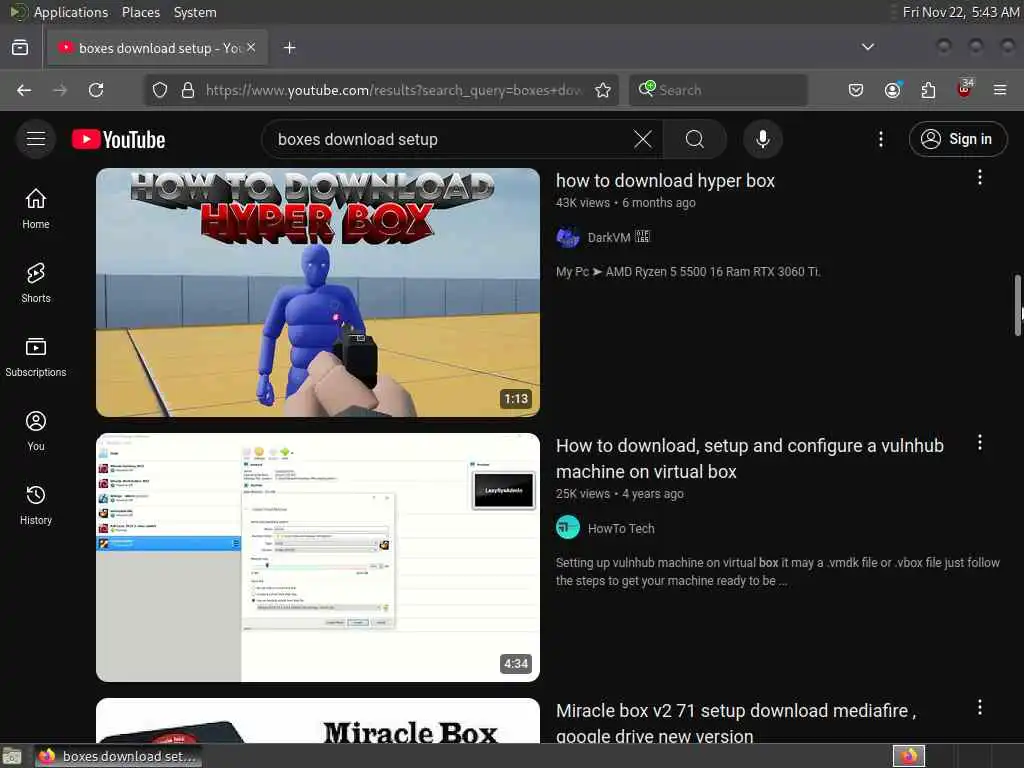Click the My Pc AMD Ryzen description
The image size is (1024, 768).
pos(688,272)
